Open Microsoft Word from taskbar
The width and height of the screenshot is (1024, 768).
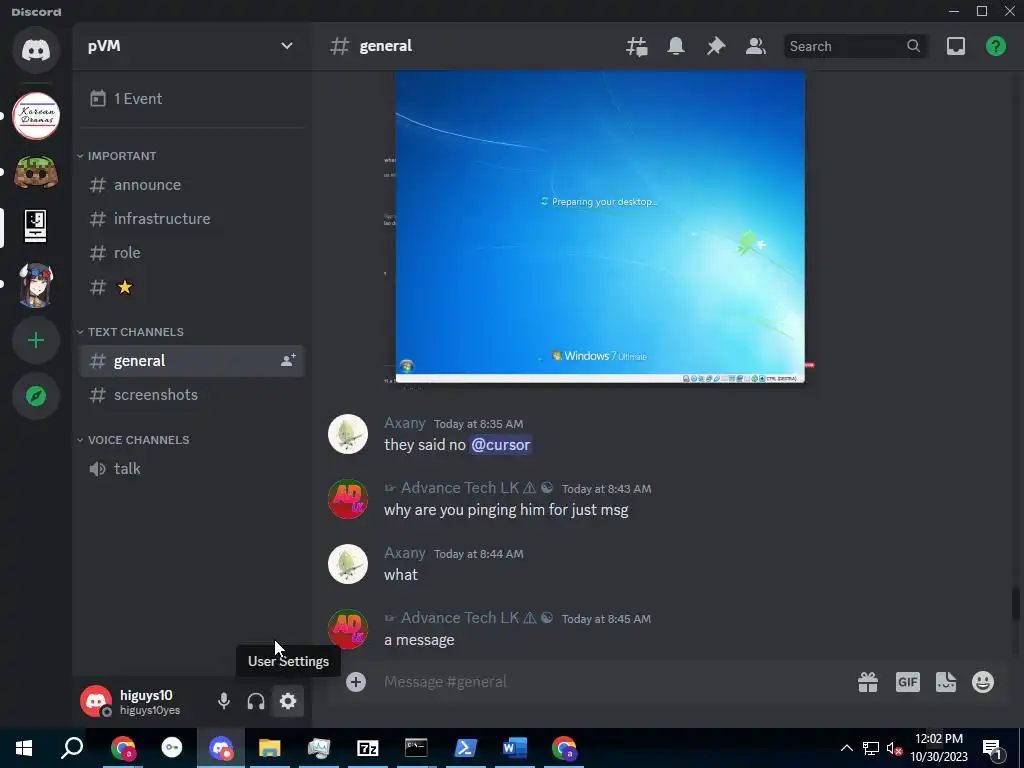(x=515, y=748)
